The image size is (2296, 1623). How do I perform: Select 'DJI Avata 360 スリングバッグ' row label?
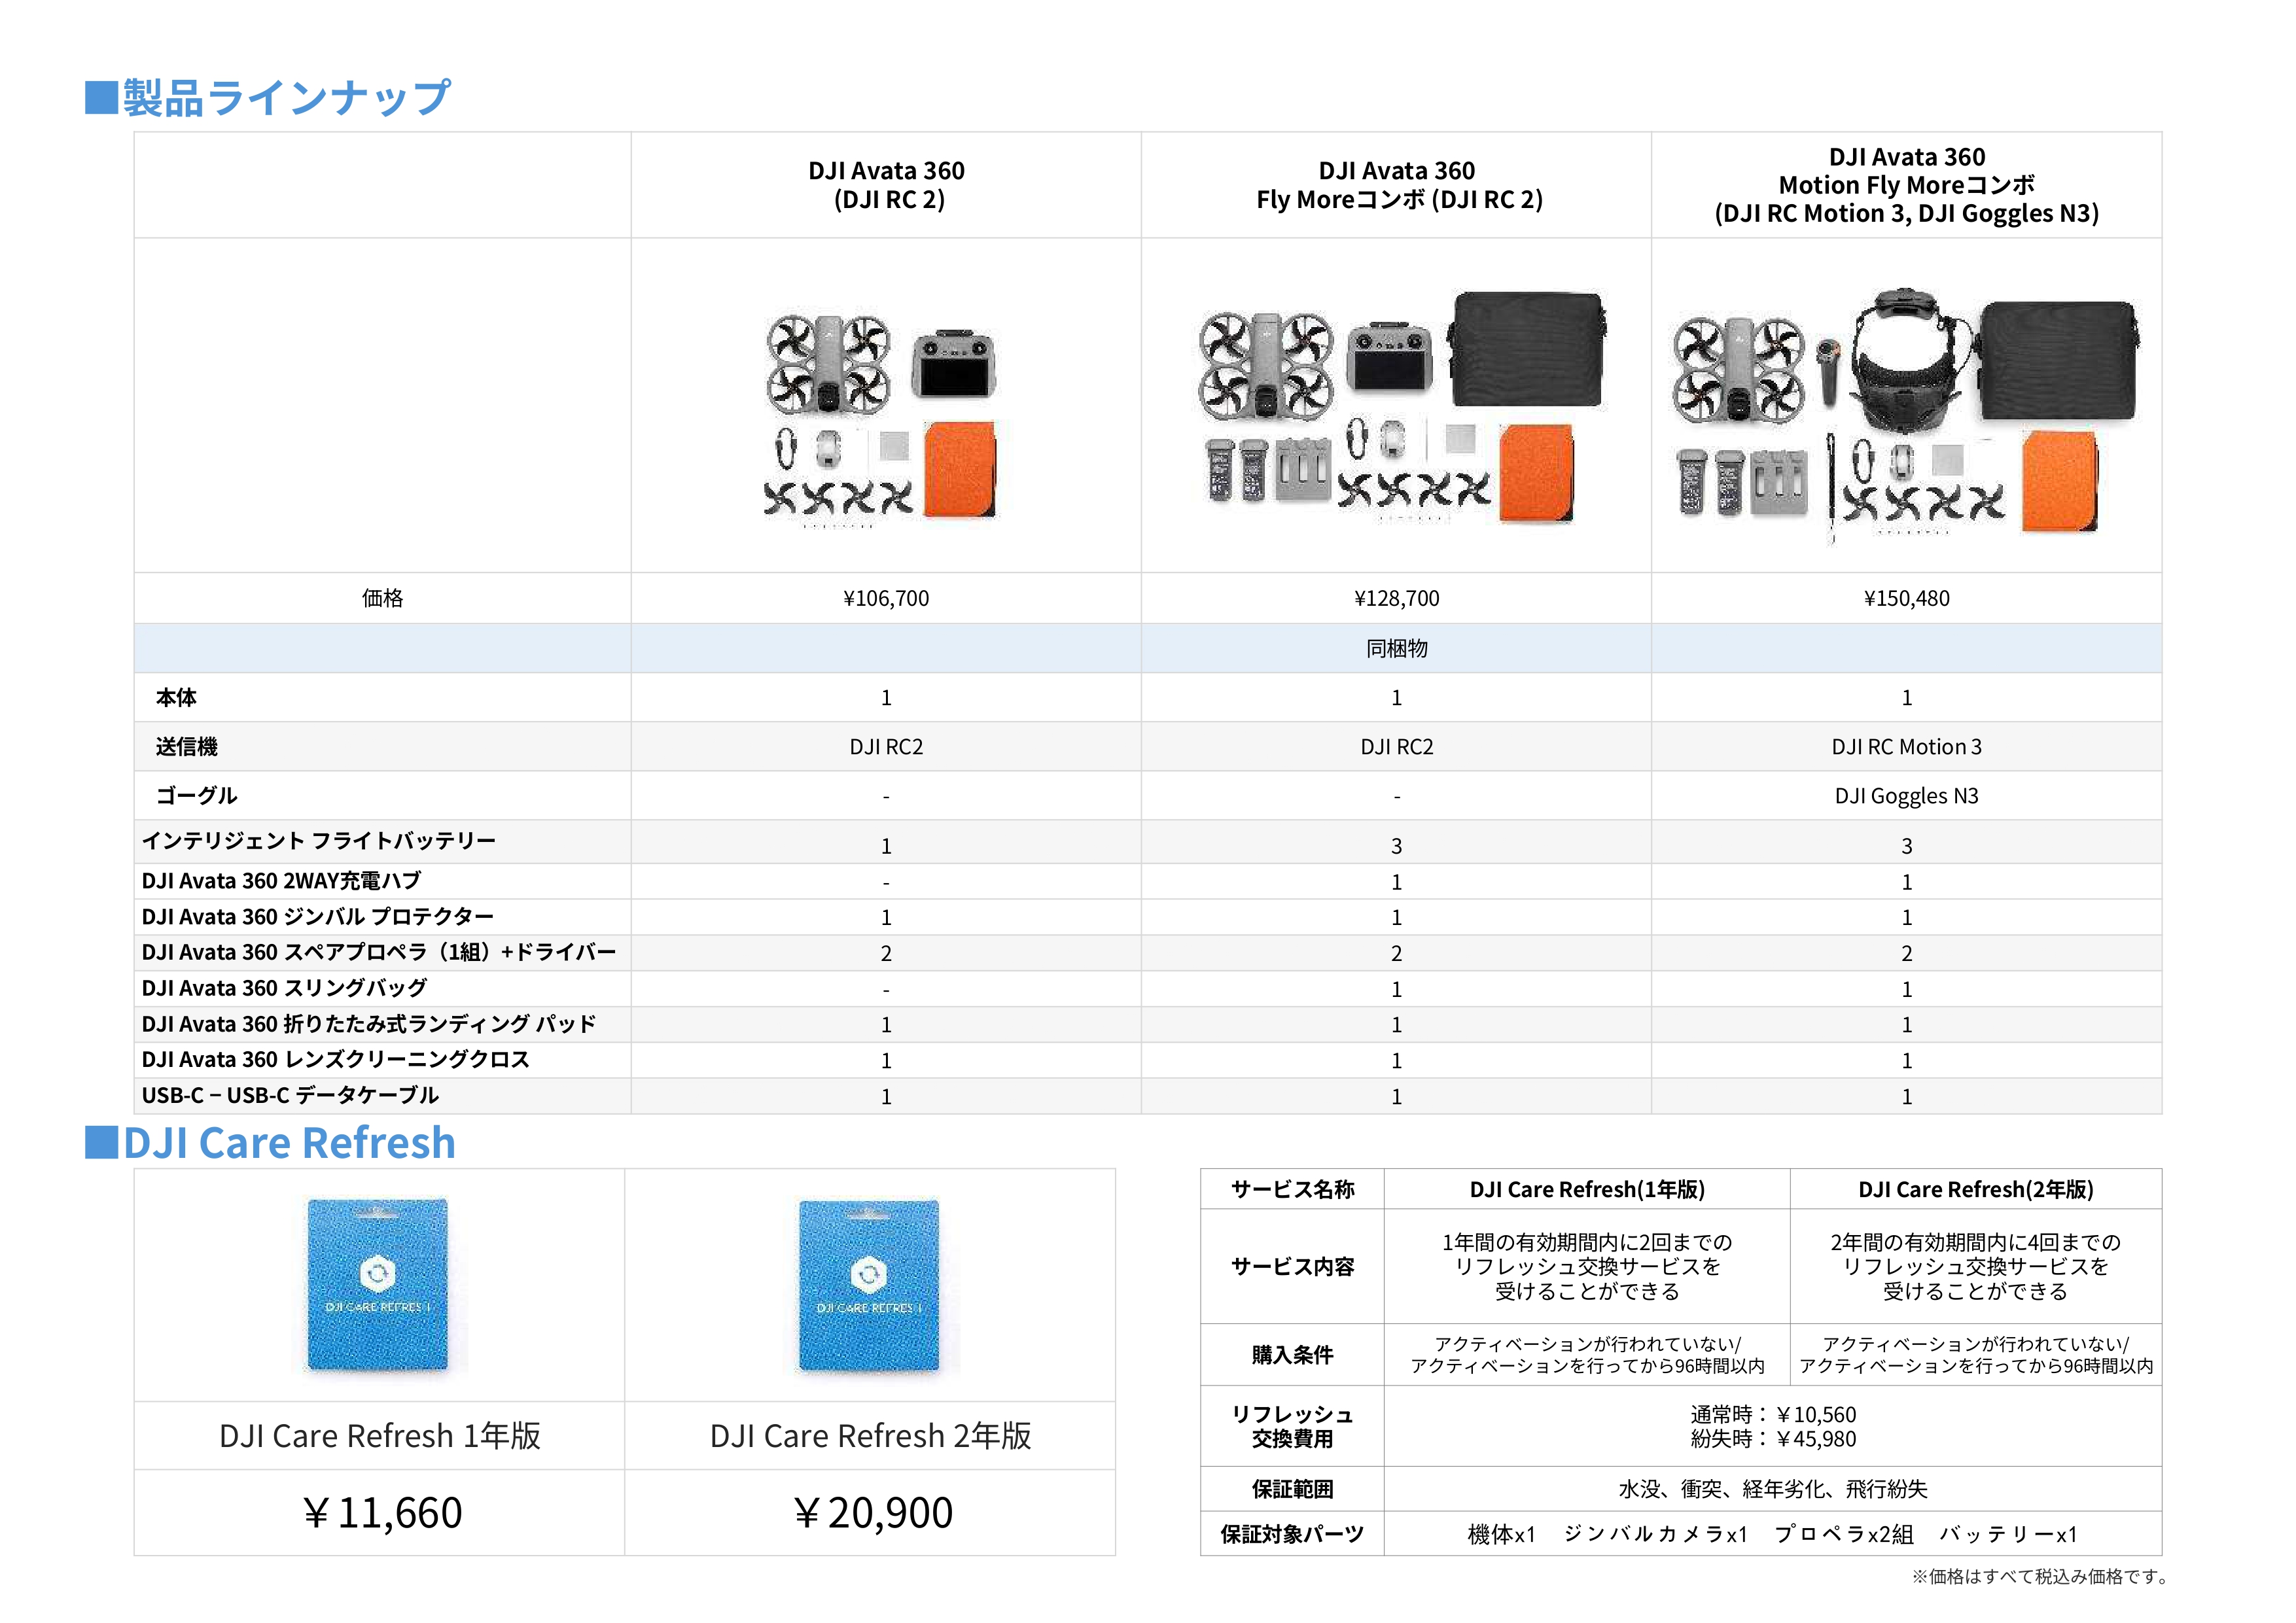(285, 988)
